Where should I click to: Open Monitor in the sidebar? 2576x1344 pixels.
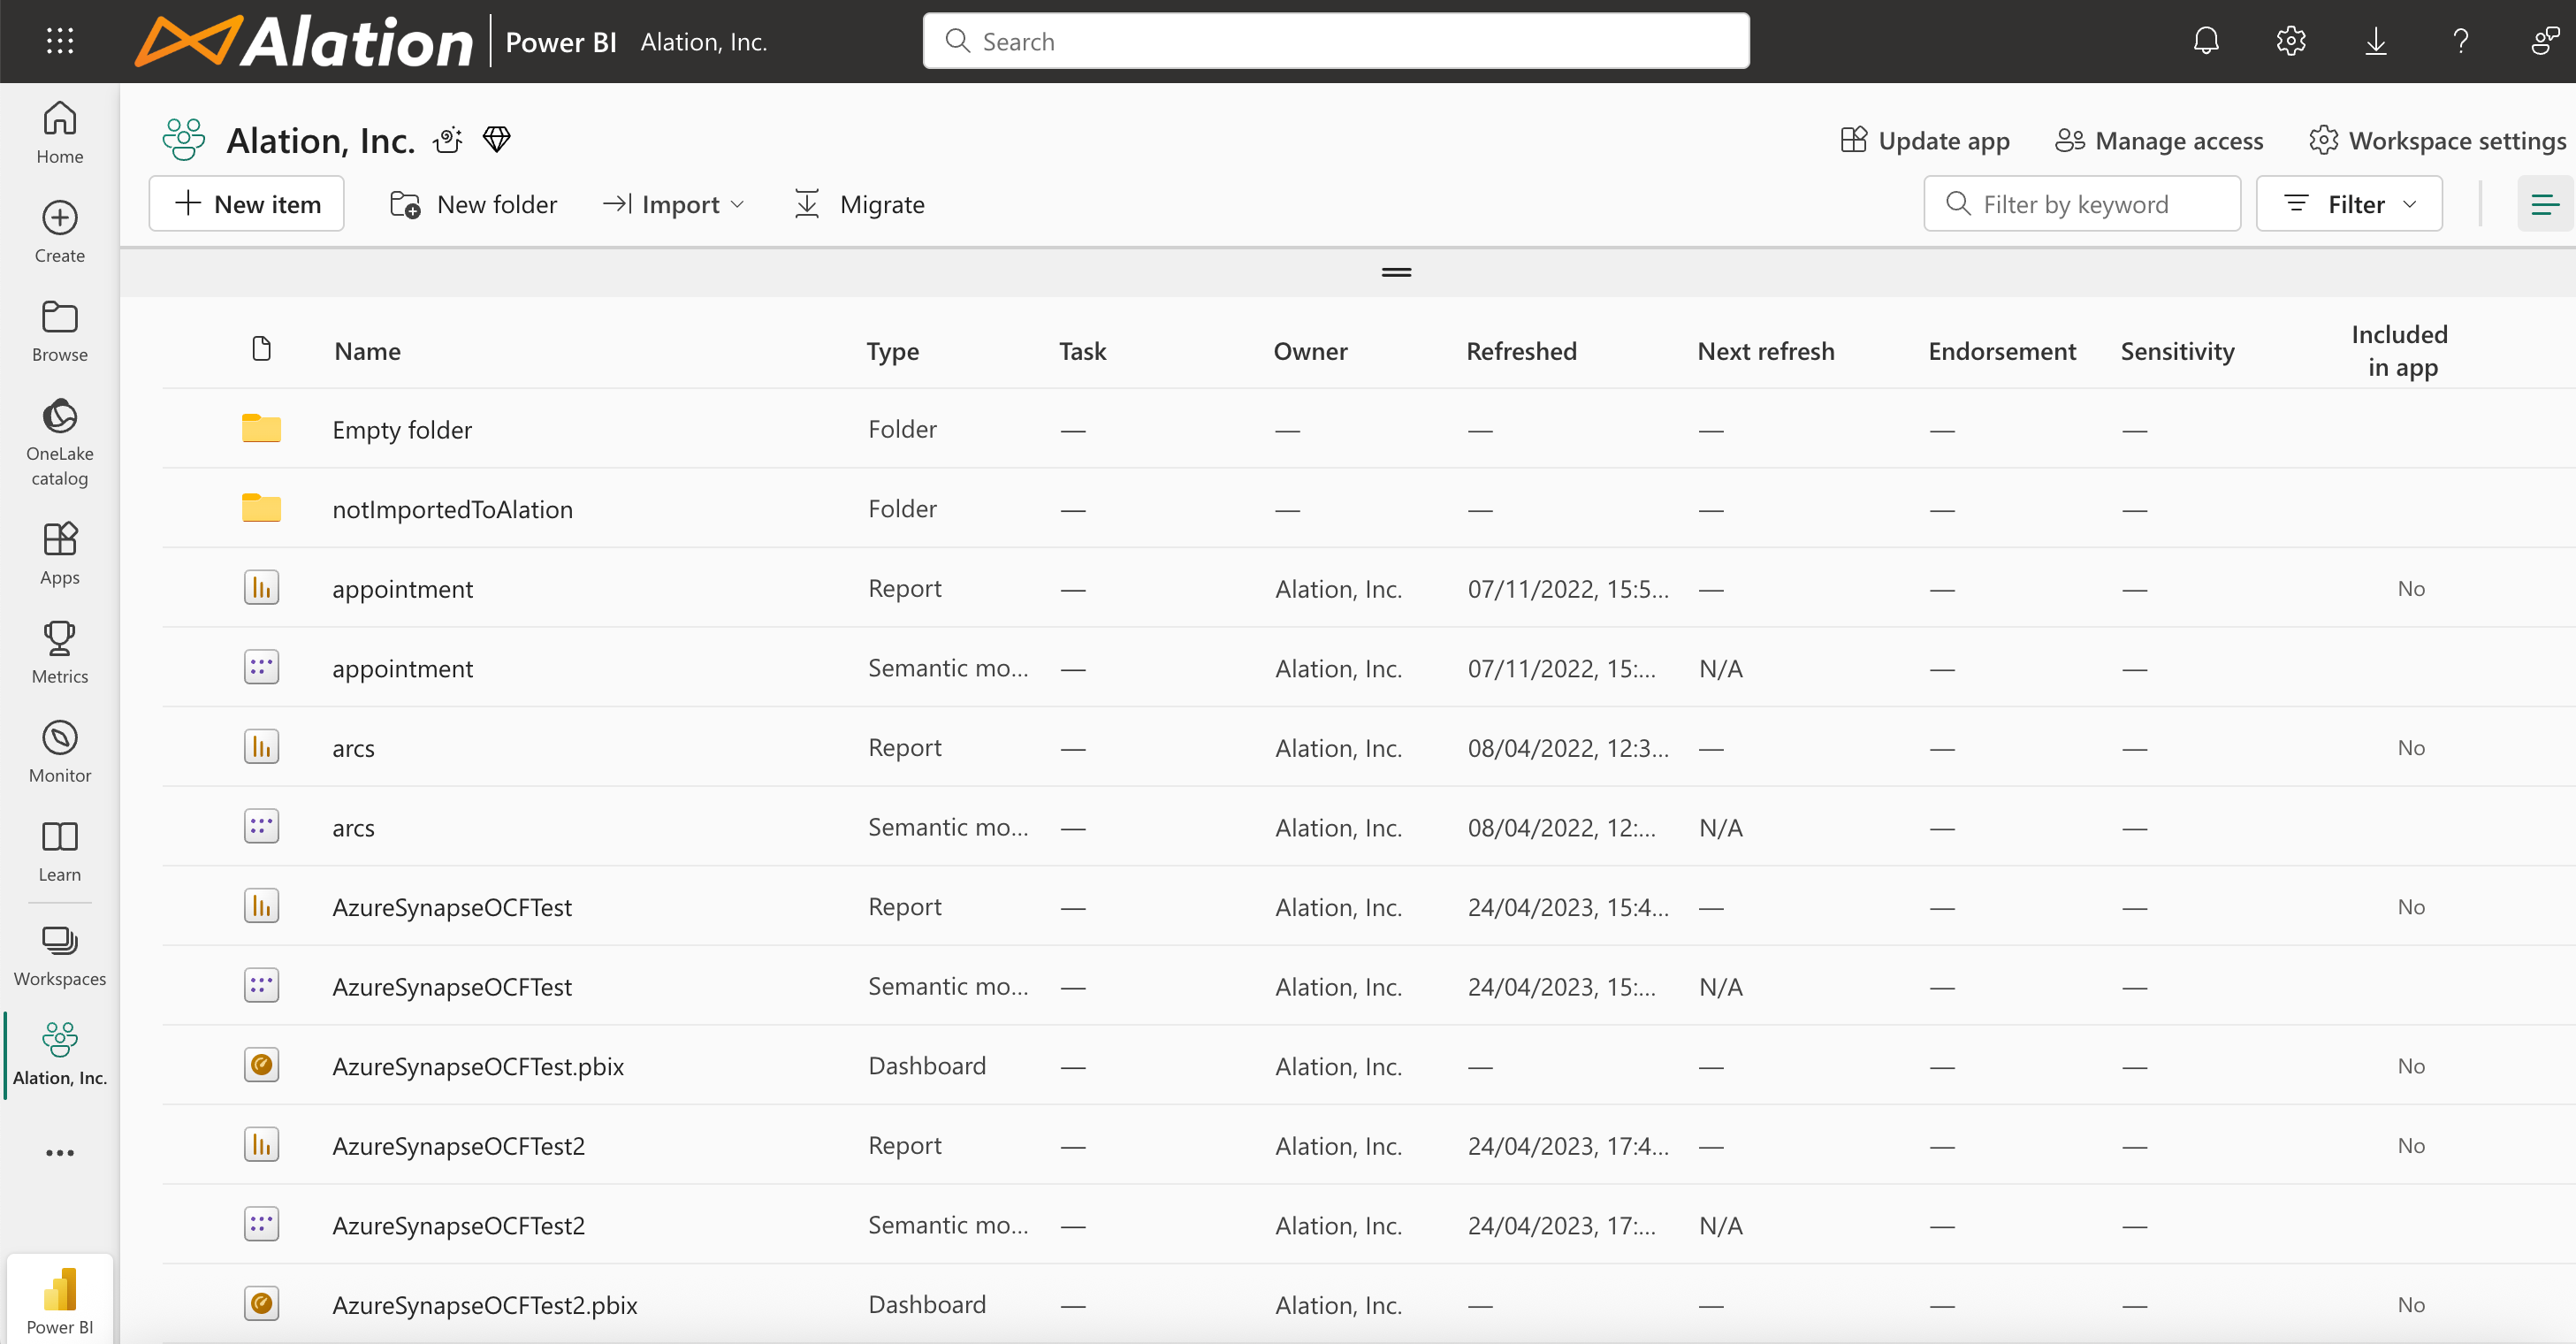(x=60, y=751)
